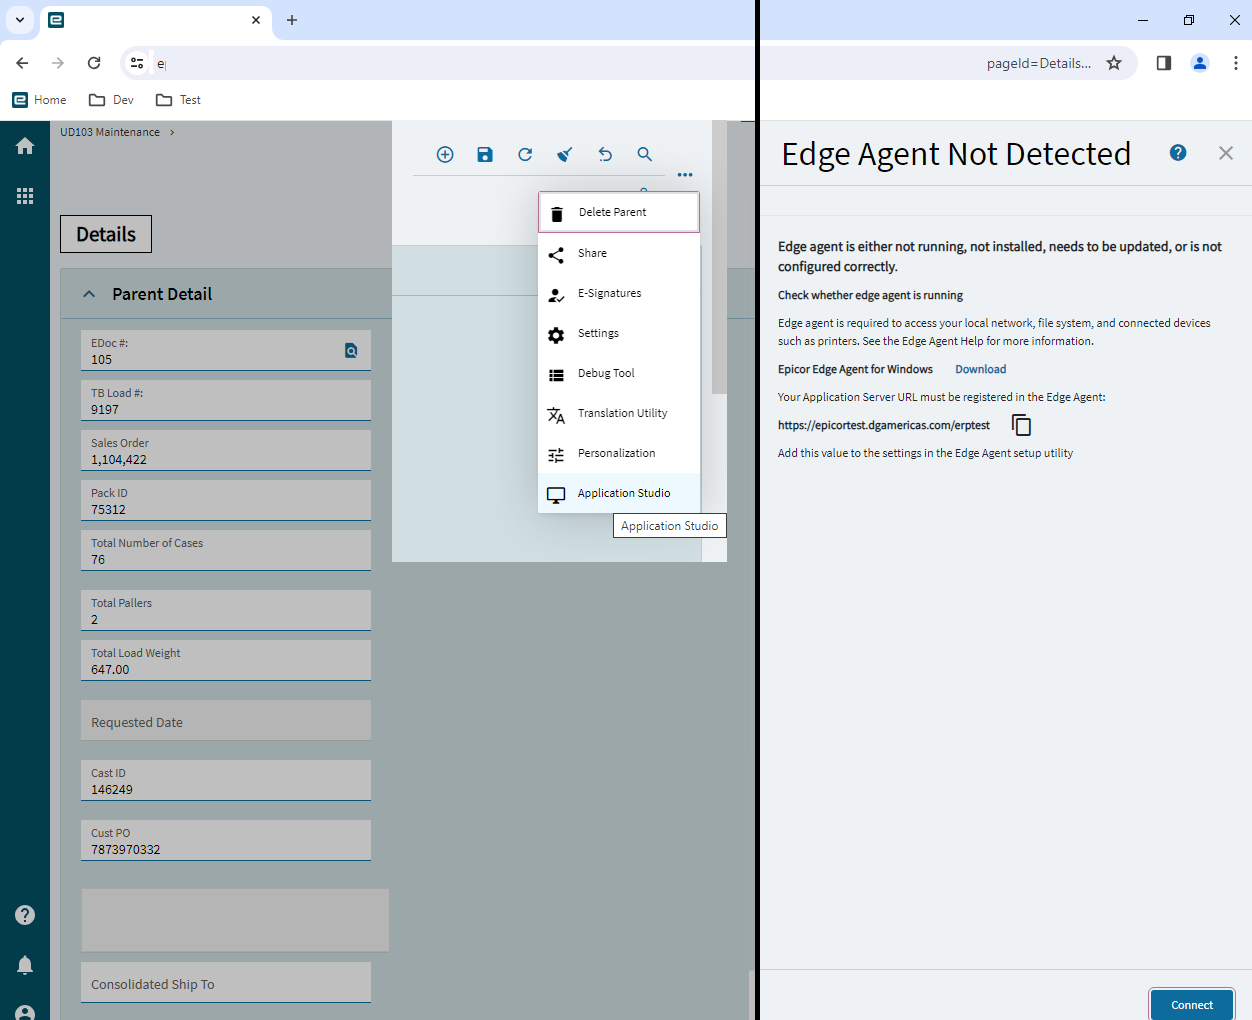Collapse the Parent Detail section
The height and width of the screenshot is (1020, 1252).
pos(89,293)
